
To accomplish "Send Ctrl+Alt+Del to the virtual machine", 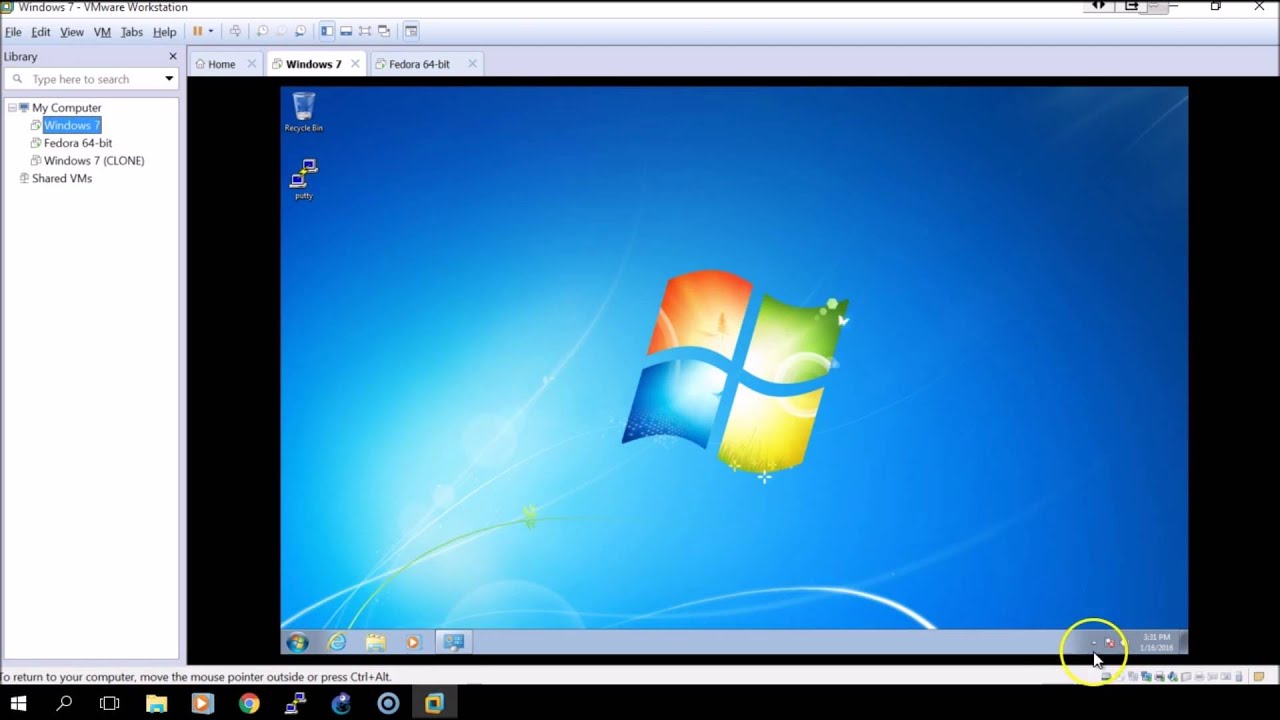I will coord(235,31).
